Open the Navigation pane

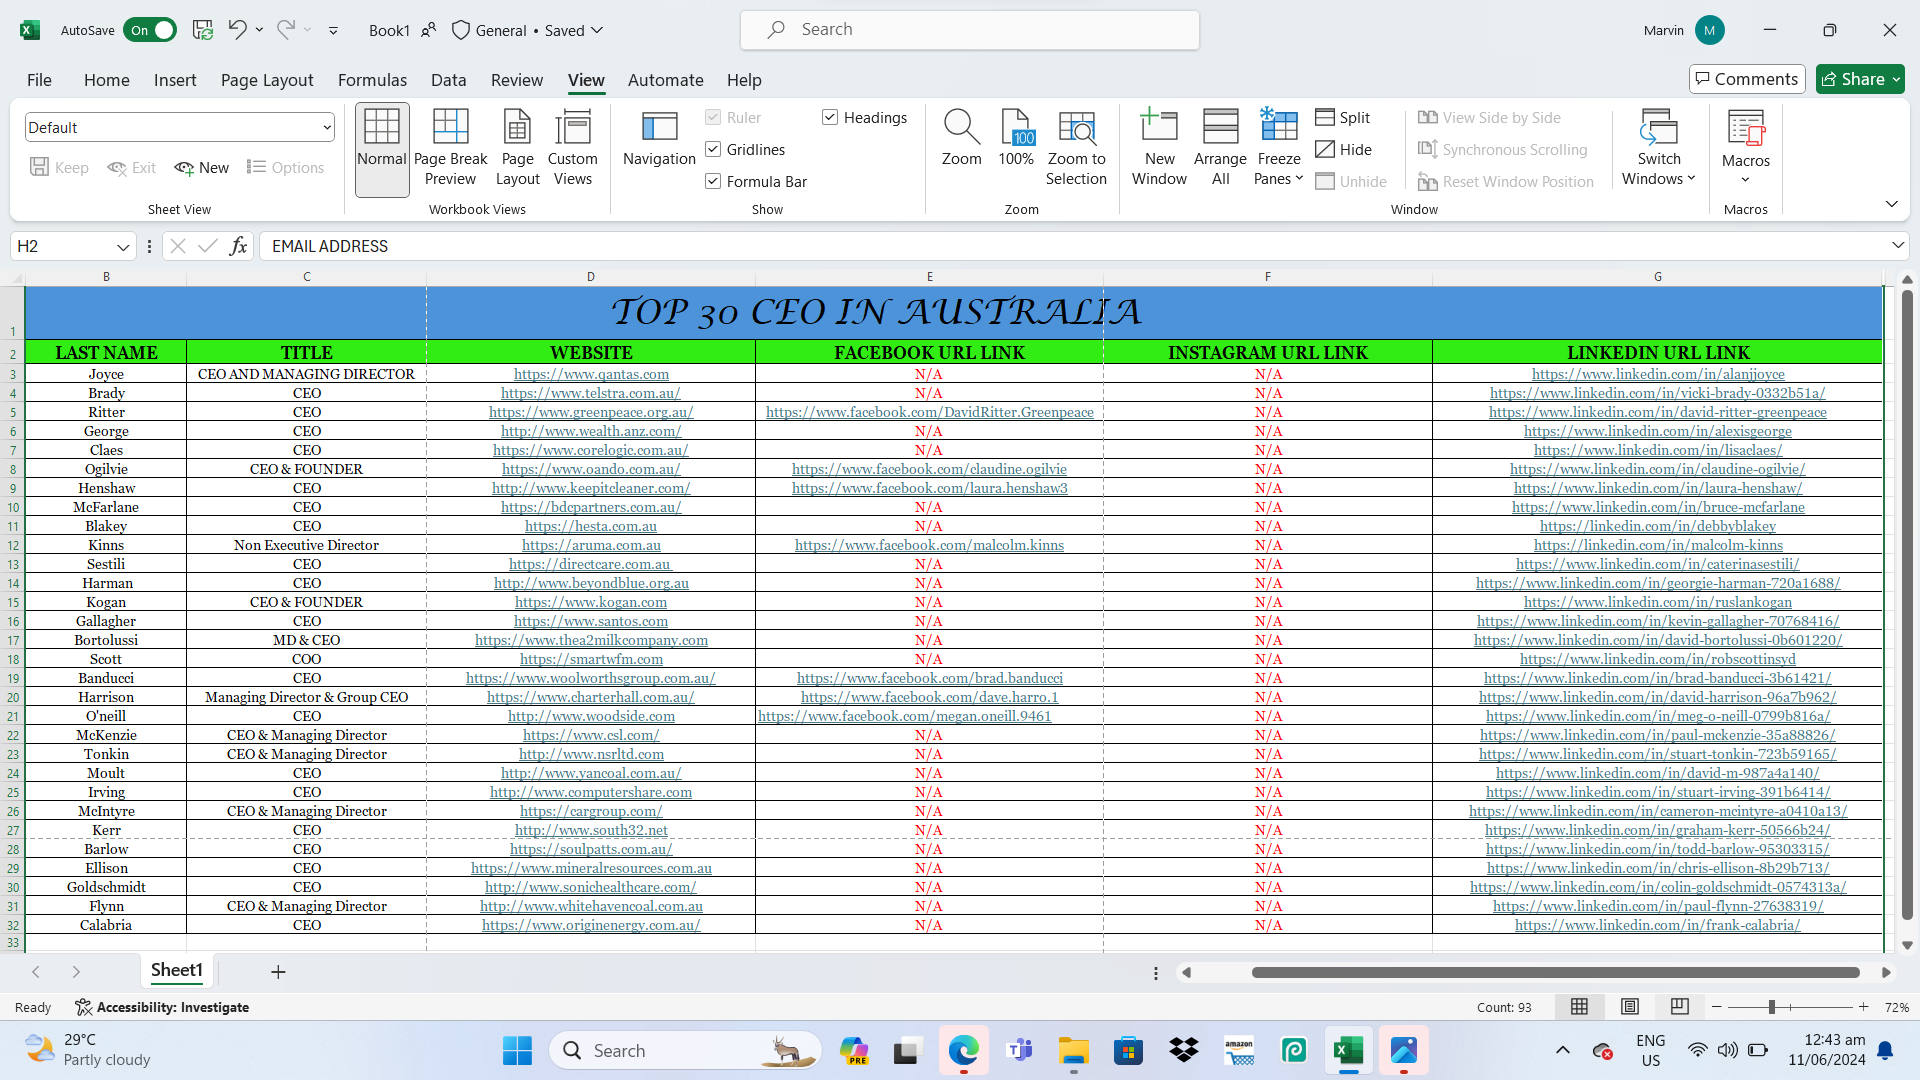(x=659, y=138)
